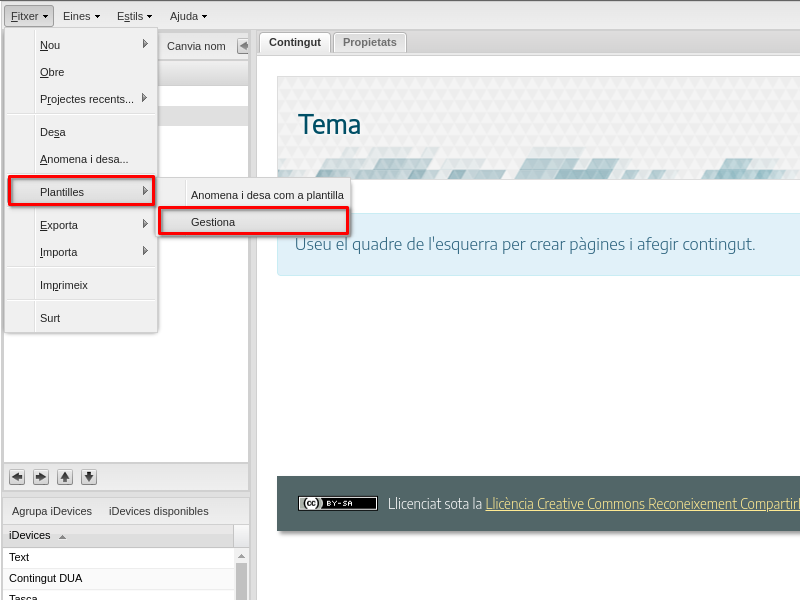Click the move page up arrow icon
800x600 pixels.
pos(64,477)
